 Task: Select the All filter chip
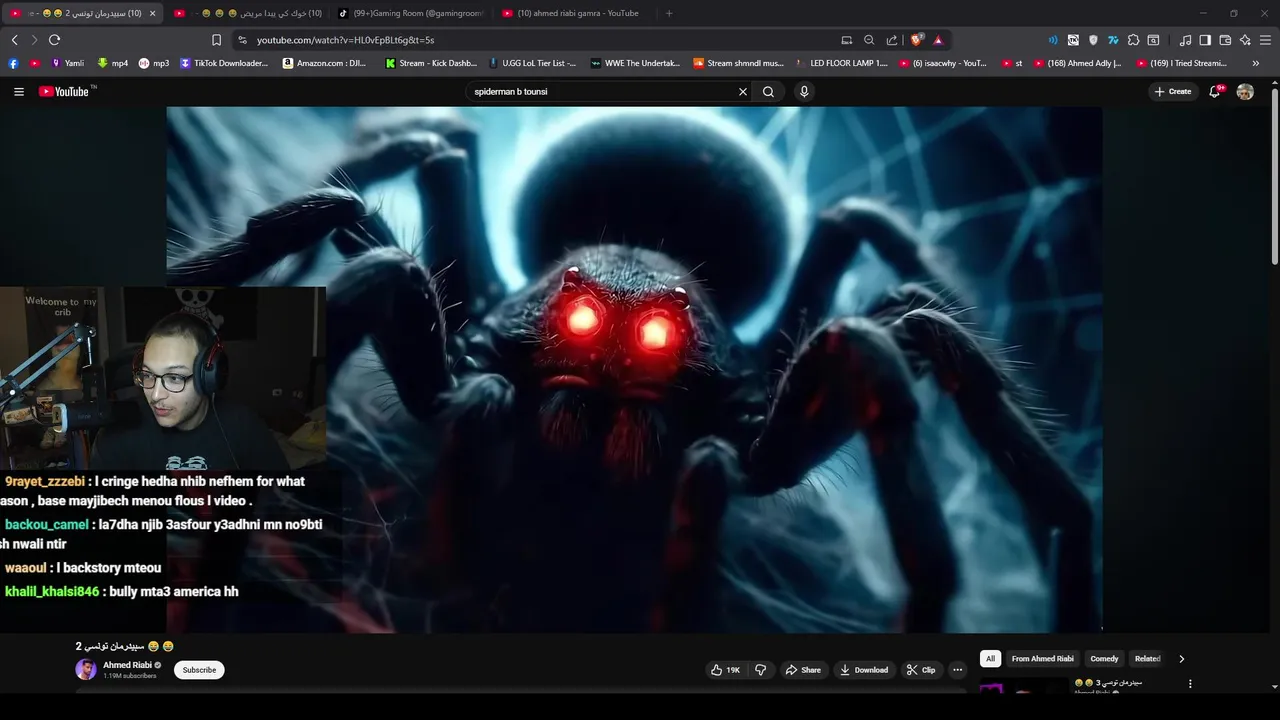[990, 659]
